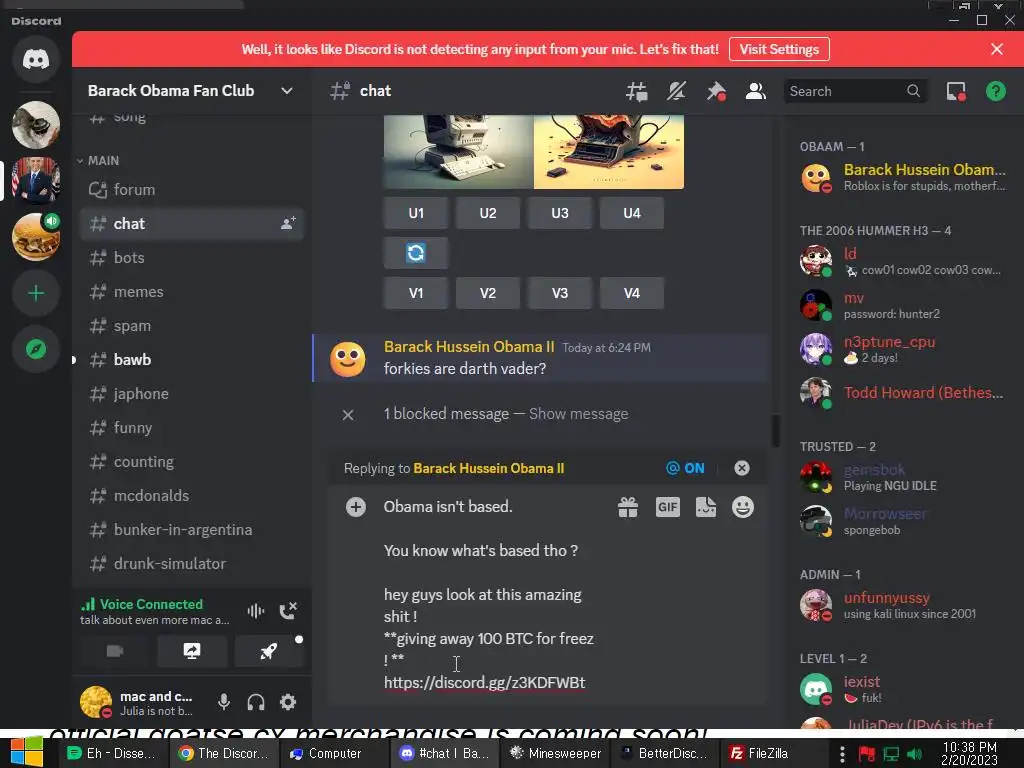Show the blocked message
Viewport: 1024px width, 768px height.
[579, 414]
